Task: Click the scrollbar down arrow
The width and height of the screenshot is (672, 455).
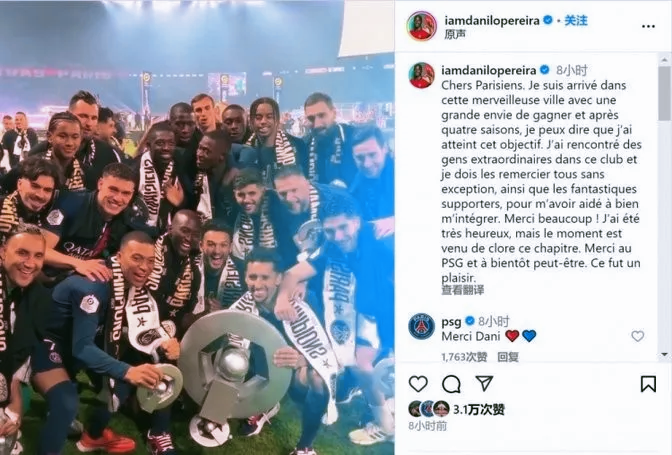Action: [664, 355]
